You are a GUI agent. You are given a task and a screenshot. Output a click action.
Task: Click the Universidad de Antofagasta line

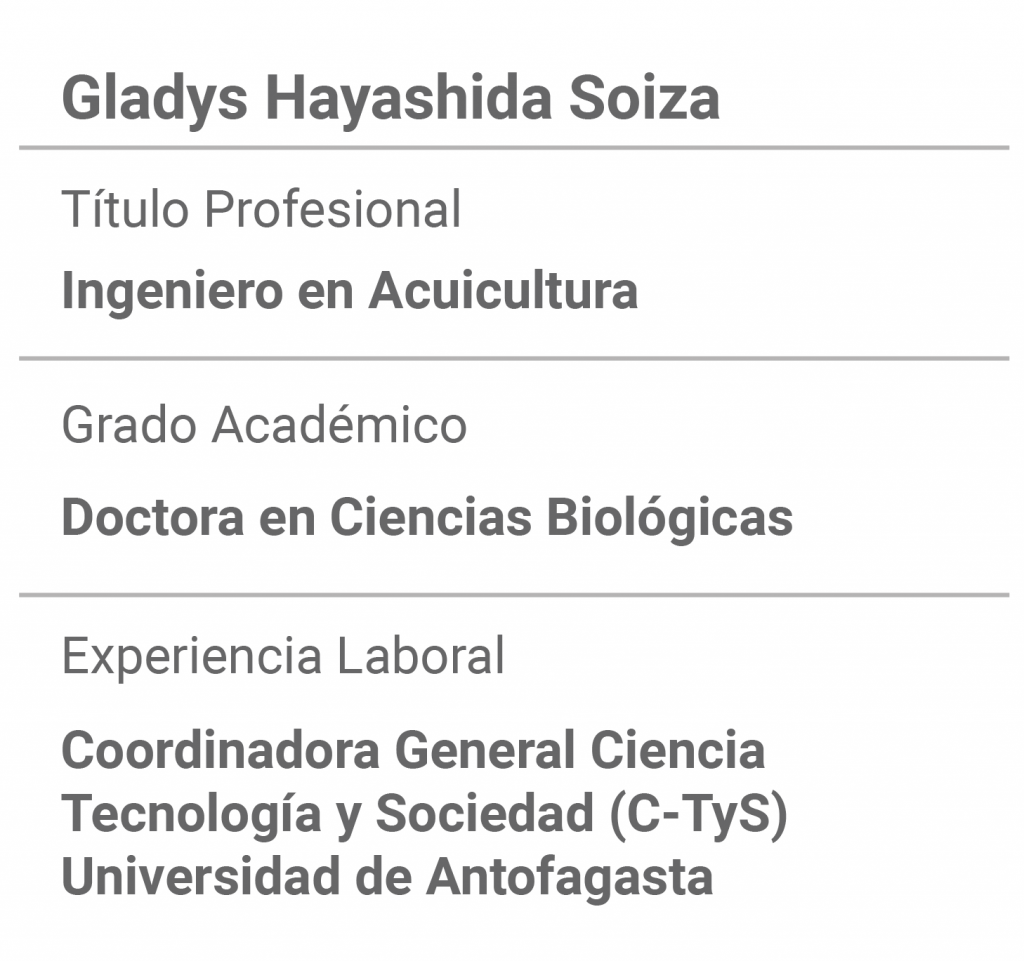pyautogui.click(x=387, y=876)
